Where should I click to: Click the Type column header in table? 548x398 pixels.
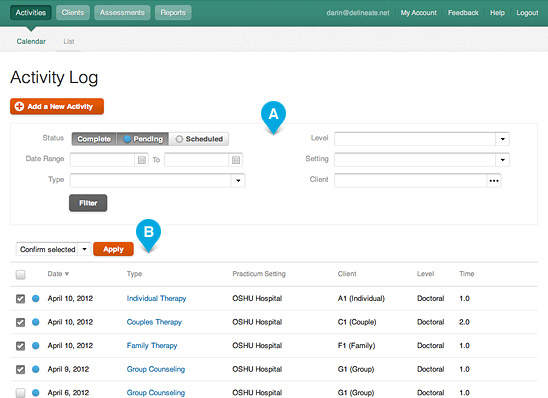(134, 274)
